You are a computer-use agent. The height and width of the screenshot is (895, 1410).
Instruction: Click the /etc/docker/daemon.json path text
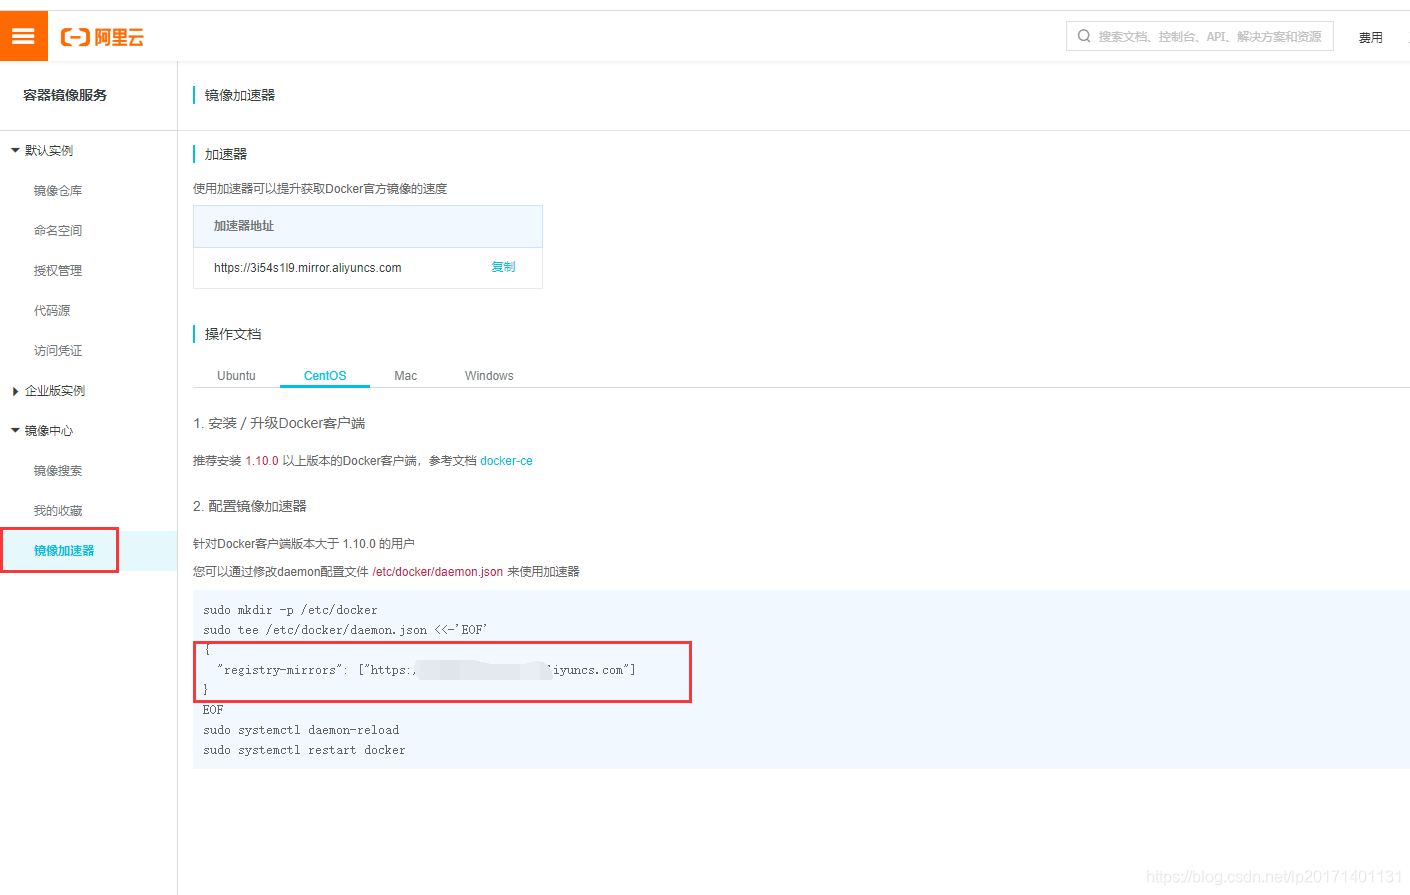tap(438, 572)
